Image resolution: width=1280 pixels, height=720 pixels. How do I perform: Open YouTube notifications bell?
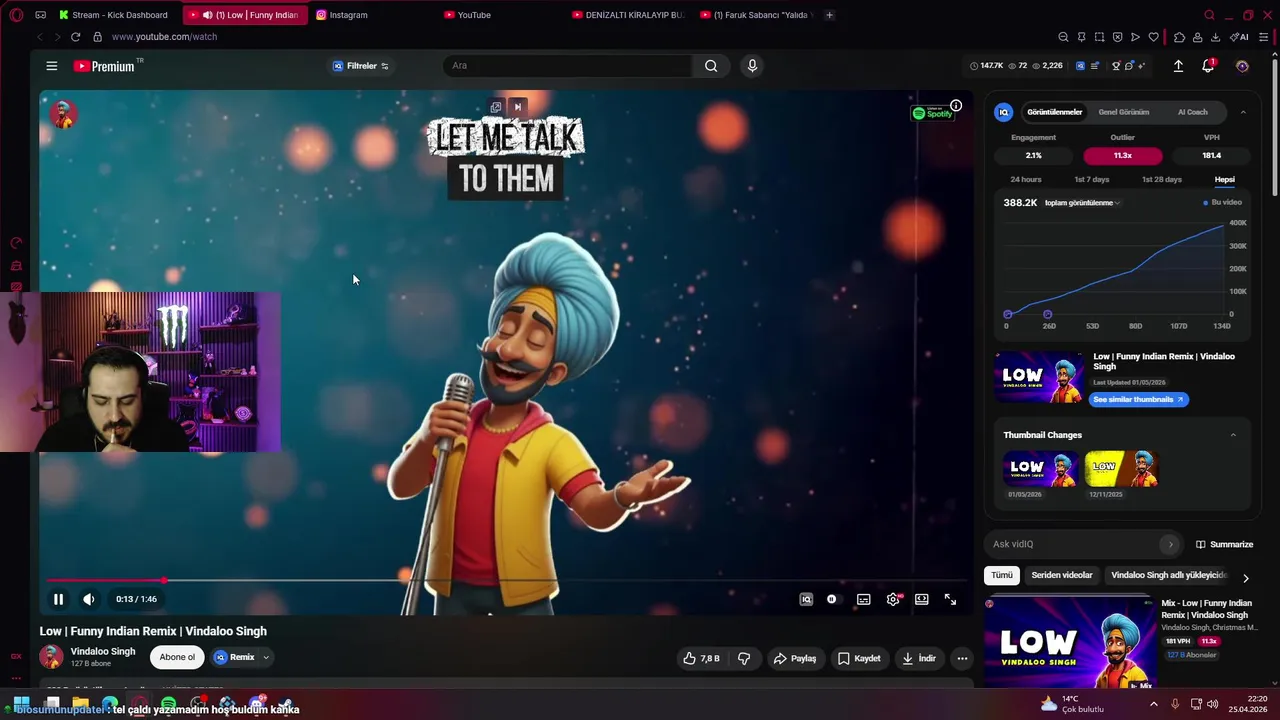(x=1209, y=66)
